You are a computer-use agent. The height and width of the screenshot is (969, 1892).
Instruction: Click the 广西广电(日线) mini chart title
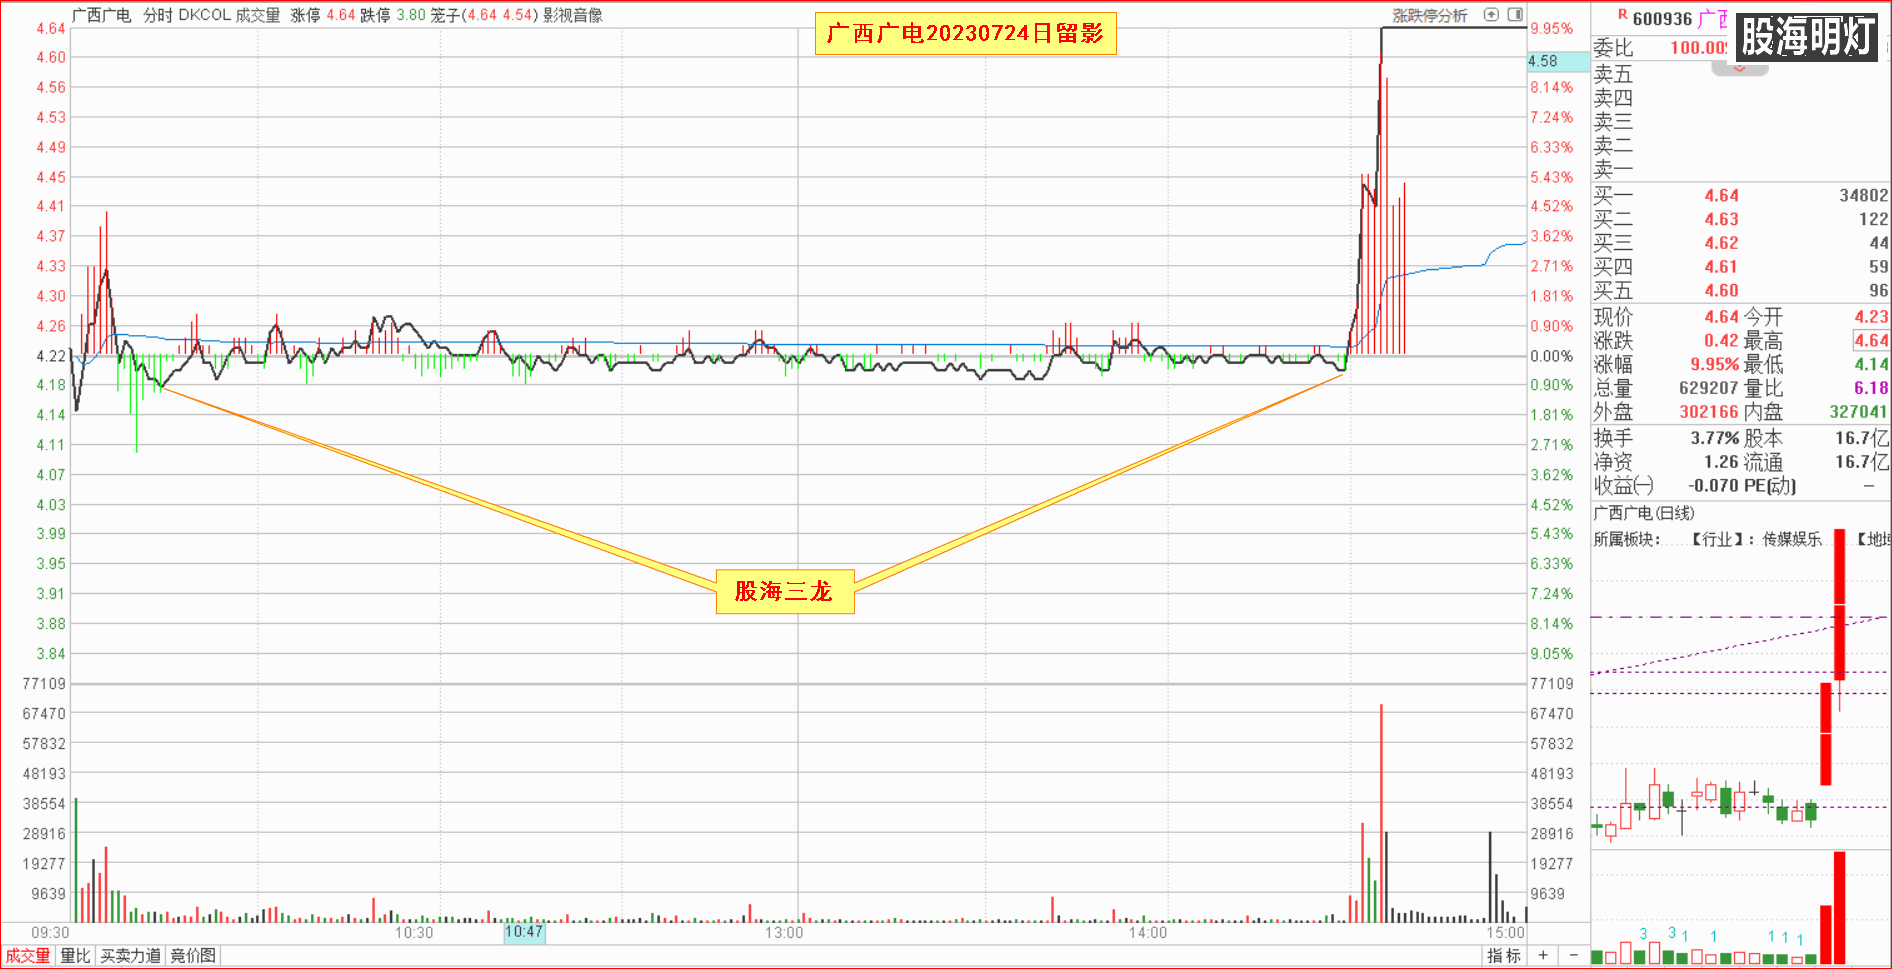(1643, 513)
